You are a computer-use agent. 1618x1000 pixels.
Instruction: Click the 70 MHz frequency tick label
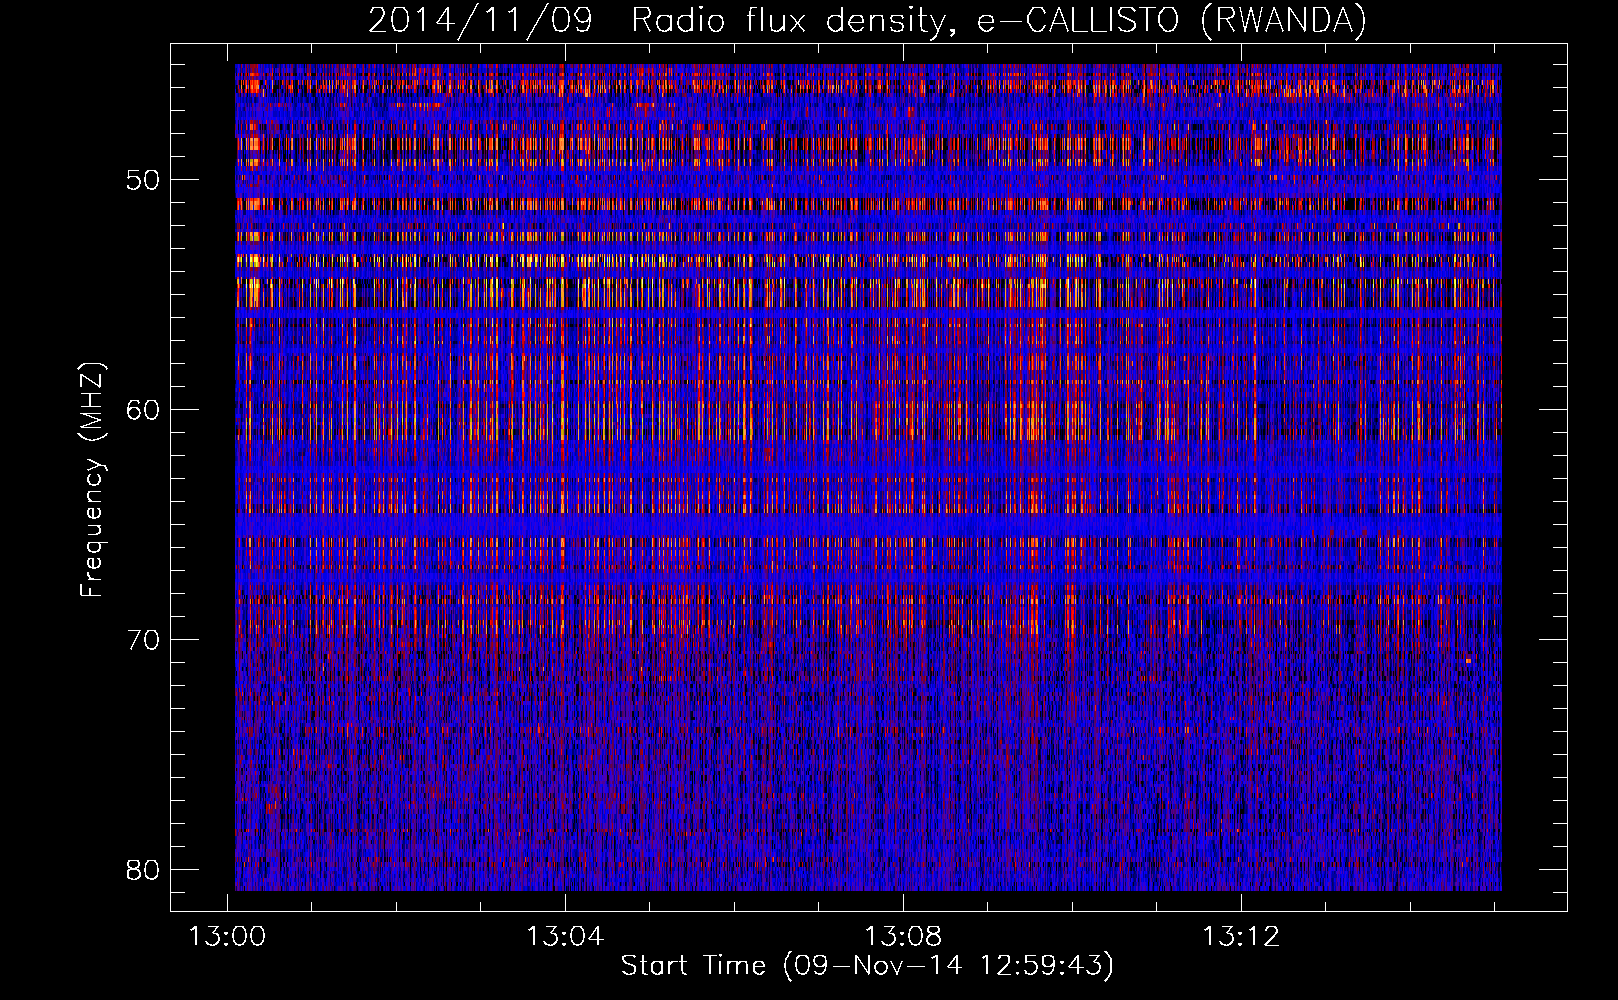143,640
